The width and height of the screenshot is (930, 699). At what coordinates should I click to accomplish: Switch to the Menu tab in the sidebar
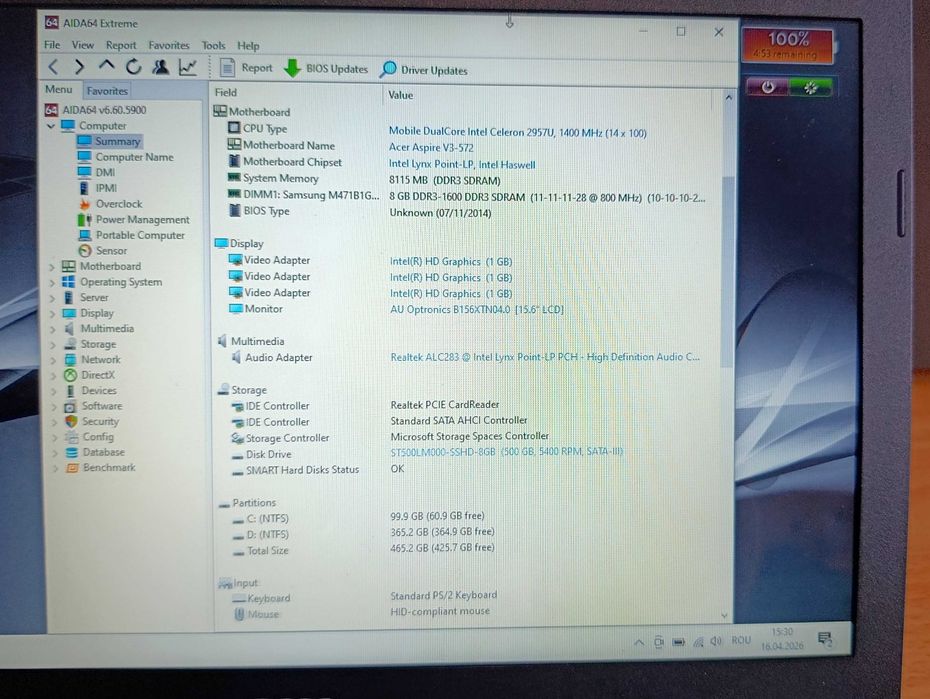(x=59, y=90)
